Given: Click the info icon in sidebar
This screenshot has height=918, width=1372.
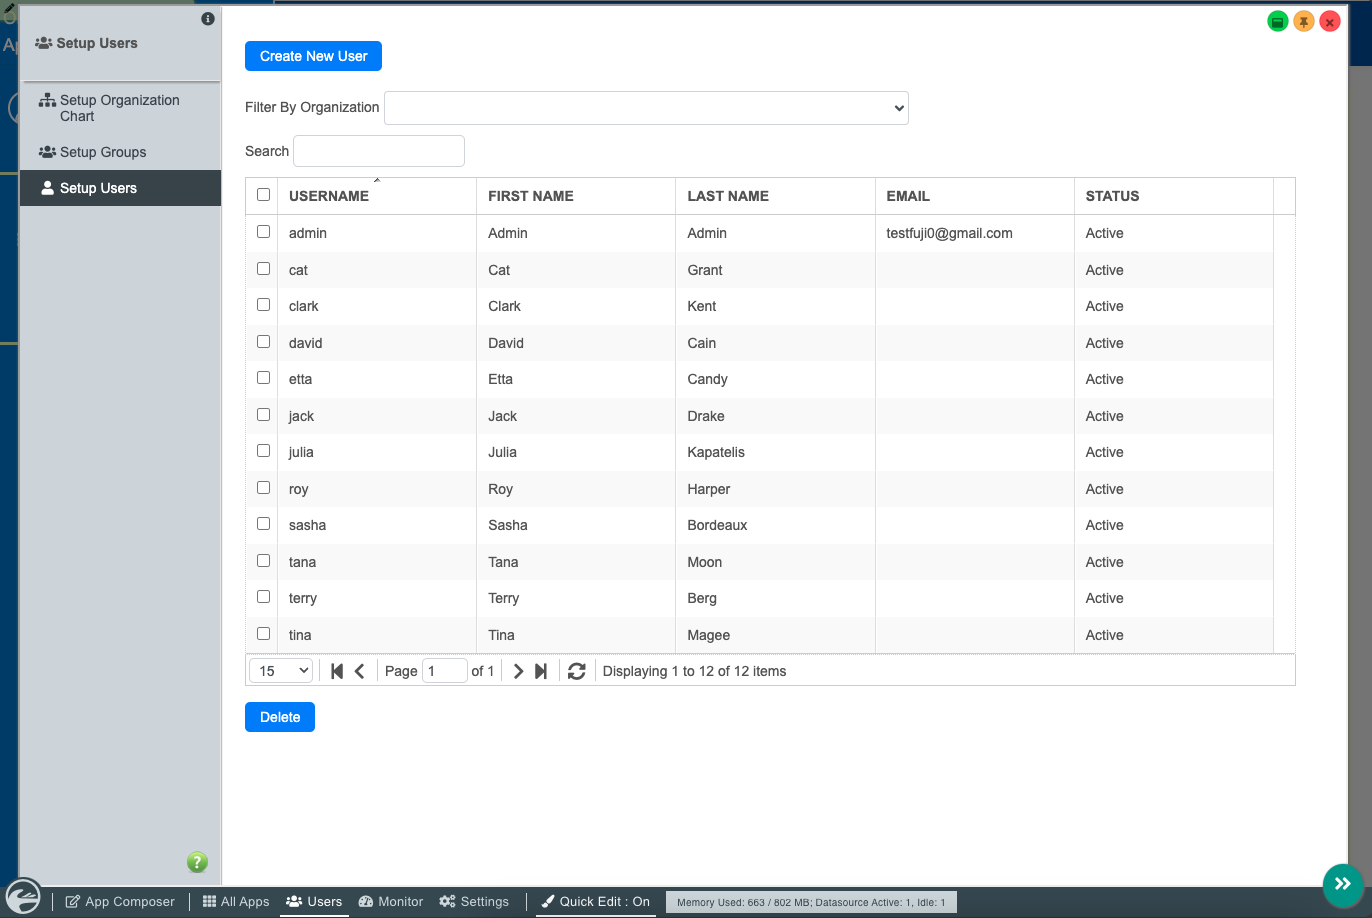Looking at the screenshot, I should click(208, 19).
